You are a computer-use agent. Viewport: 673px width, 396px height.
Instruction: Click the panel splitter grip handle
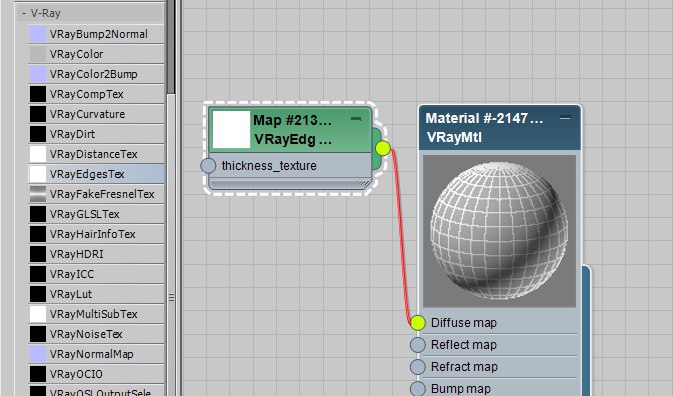click(x=171, y=297)
